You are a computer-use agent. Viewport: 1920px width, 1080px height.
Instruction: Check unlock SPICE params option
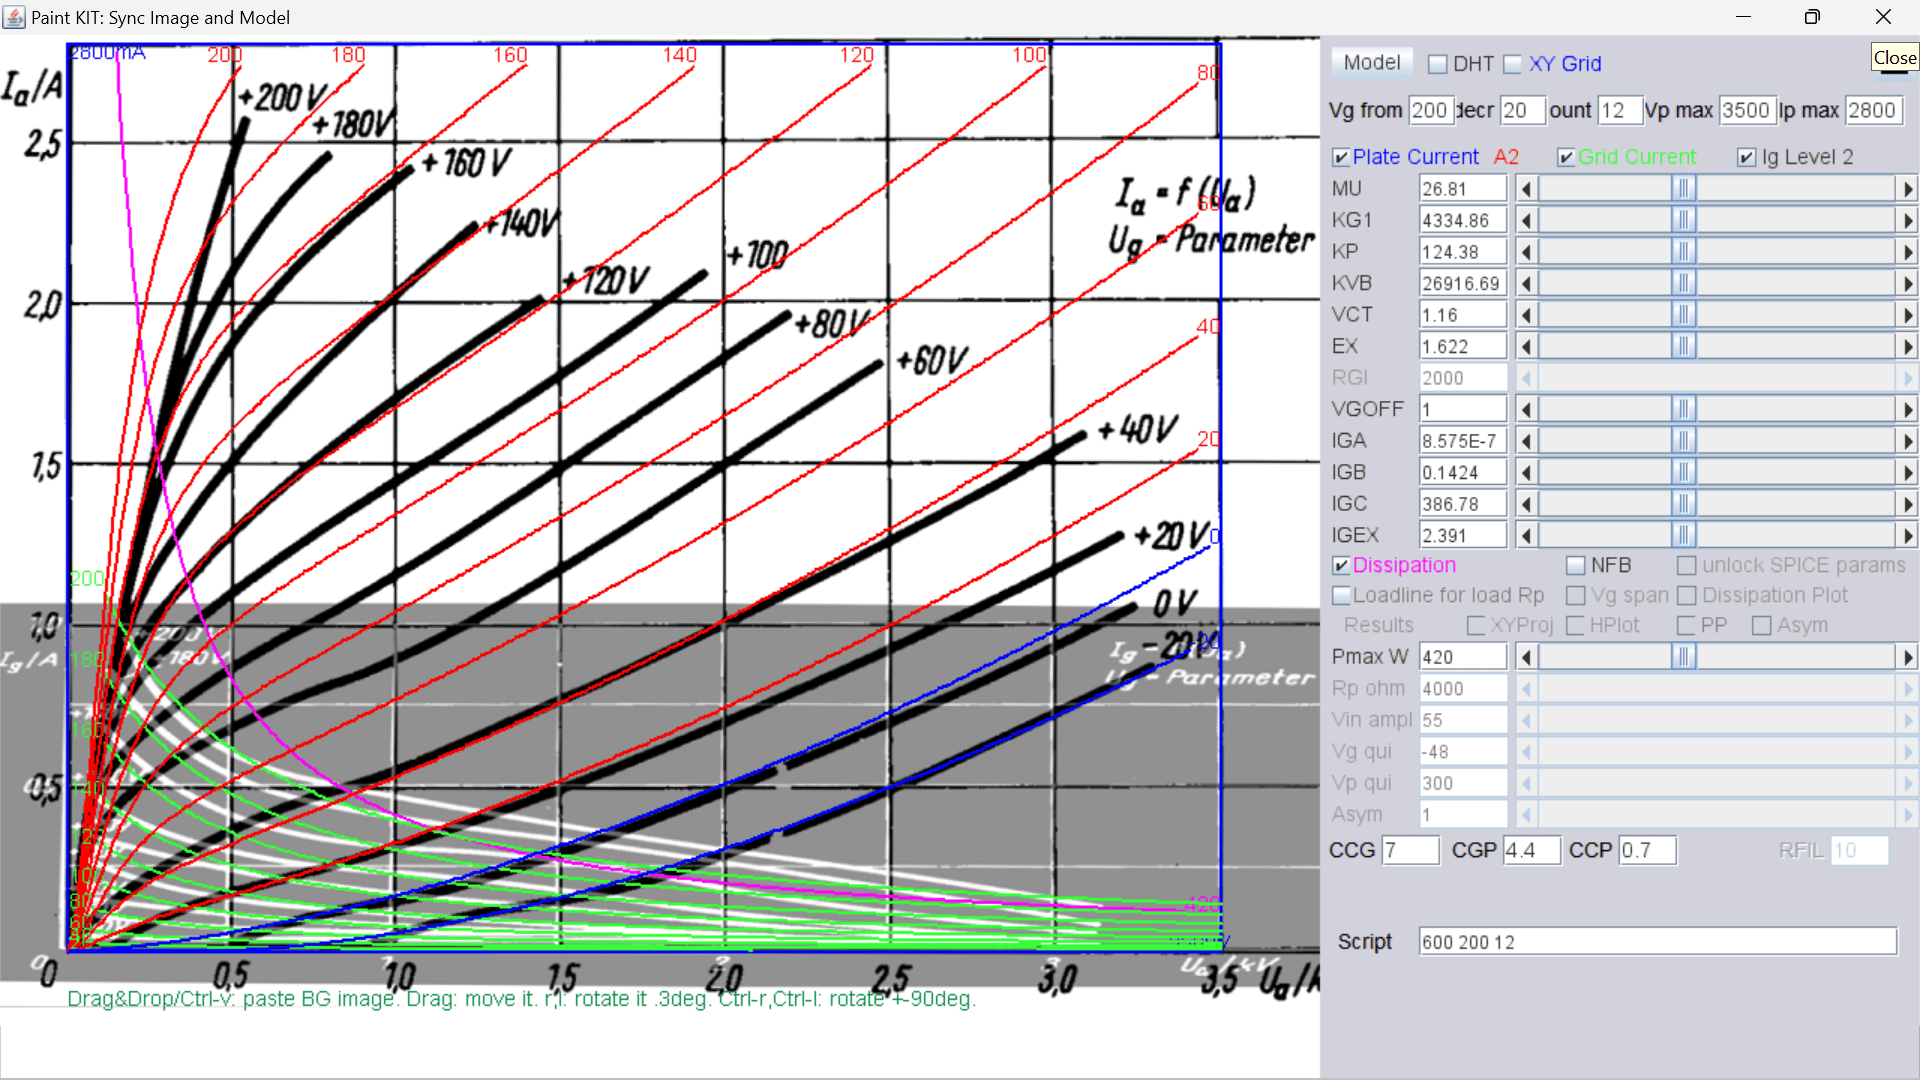[1687, 566]
